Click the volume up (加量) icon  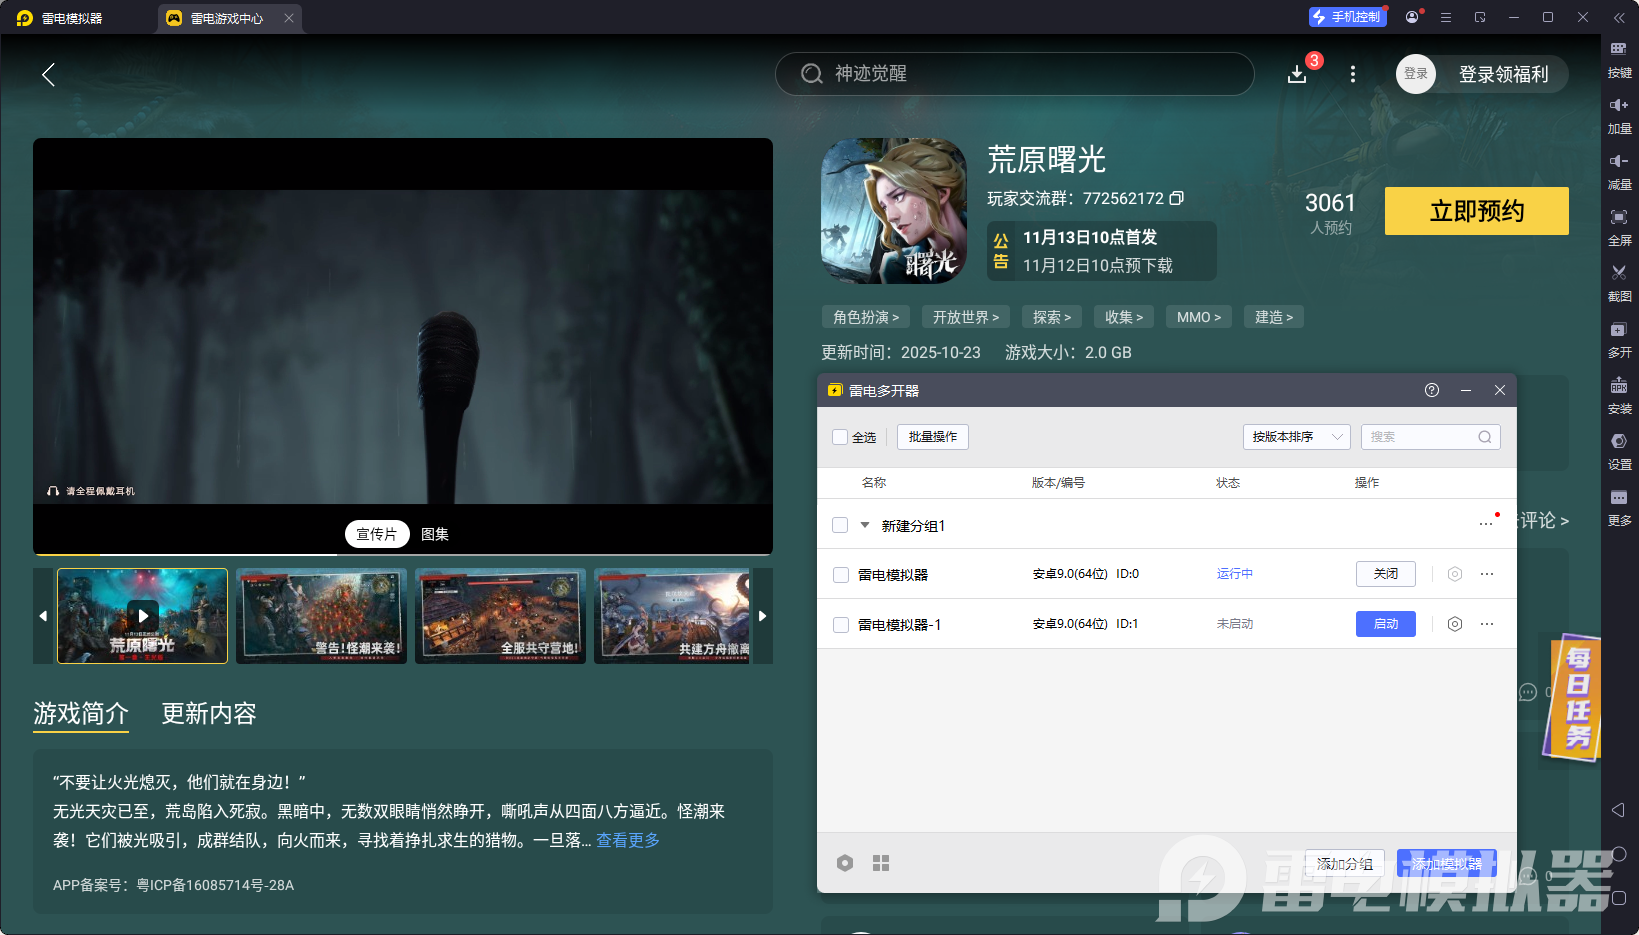pyautogui.click(x=1618, y=106)
